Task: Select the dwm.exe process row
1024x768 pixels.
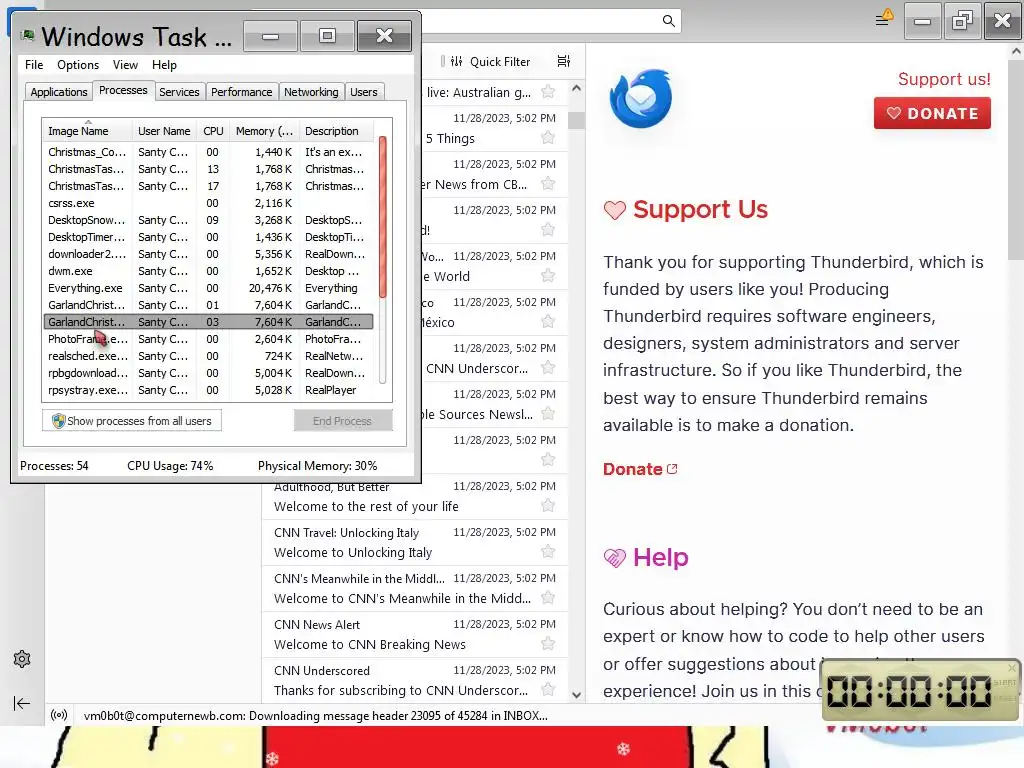Action: click(x=208, y=271)
